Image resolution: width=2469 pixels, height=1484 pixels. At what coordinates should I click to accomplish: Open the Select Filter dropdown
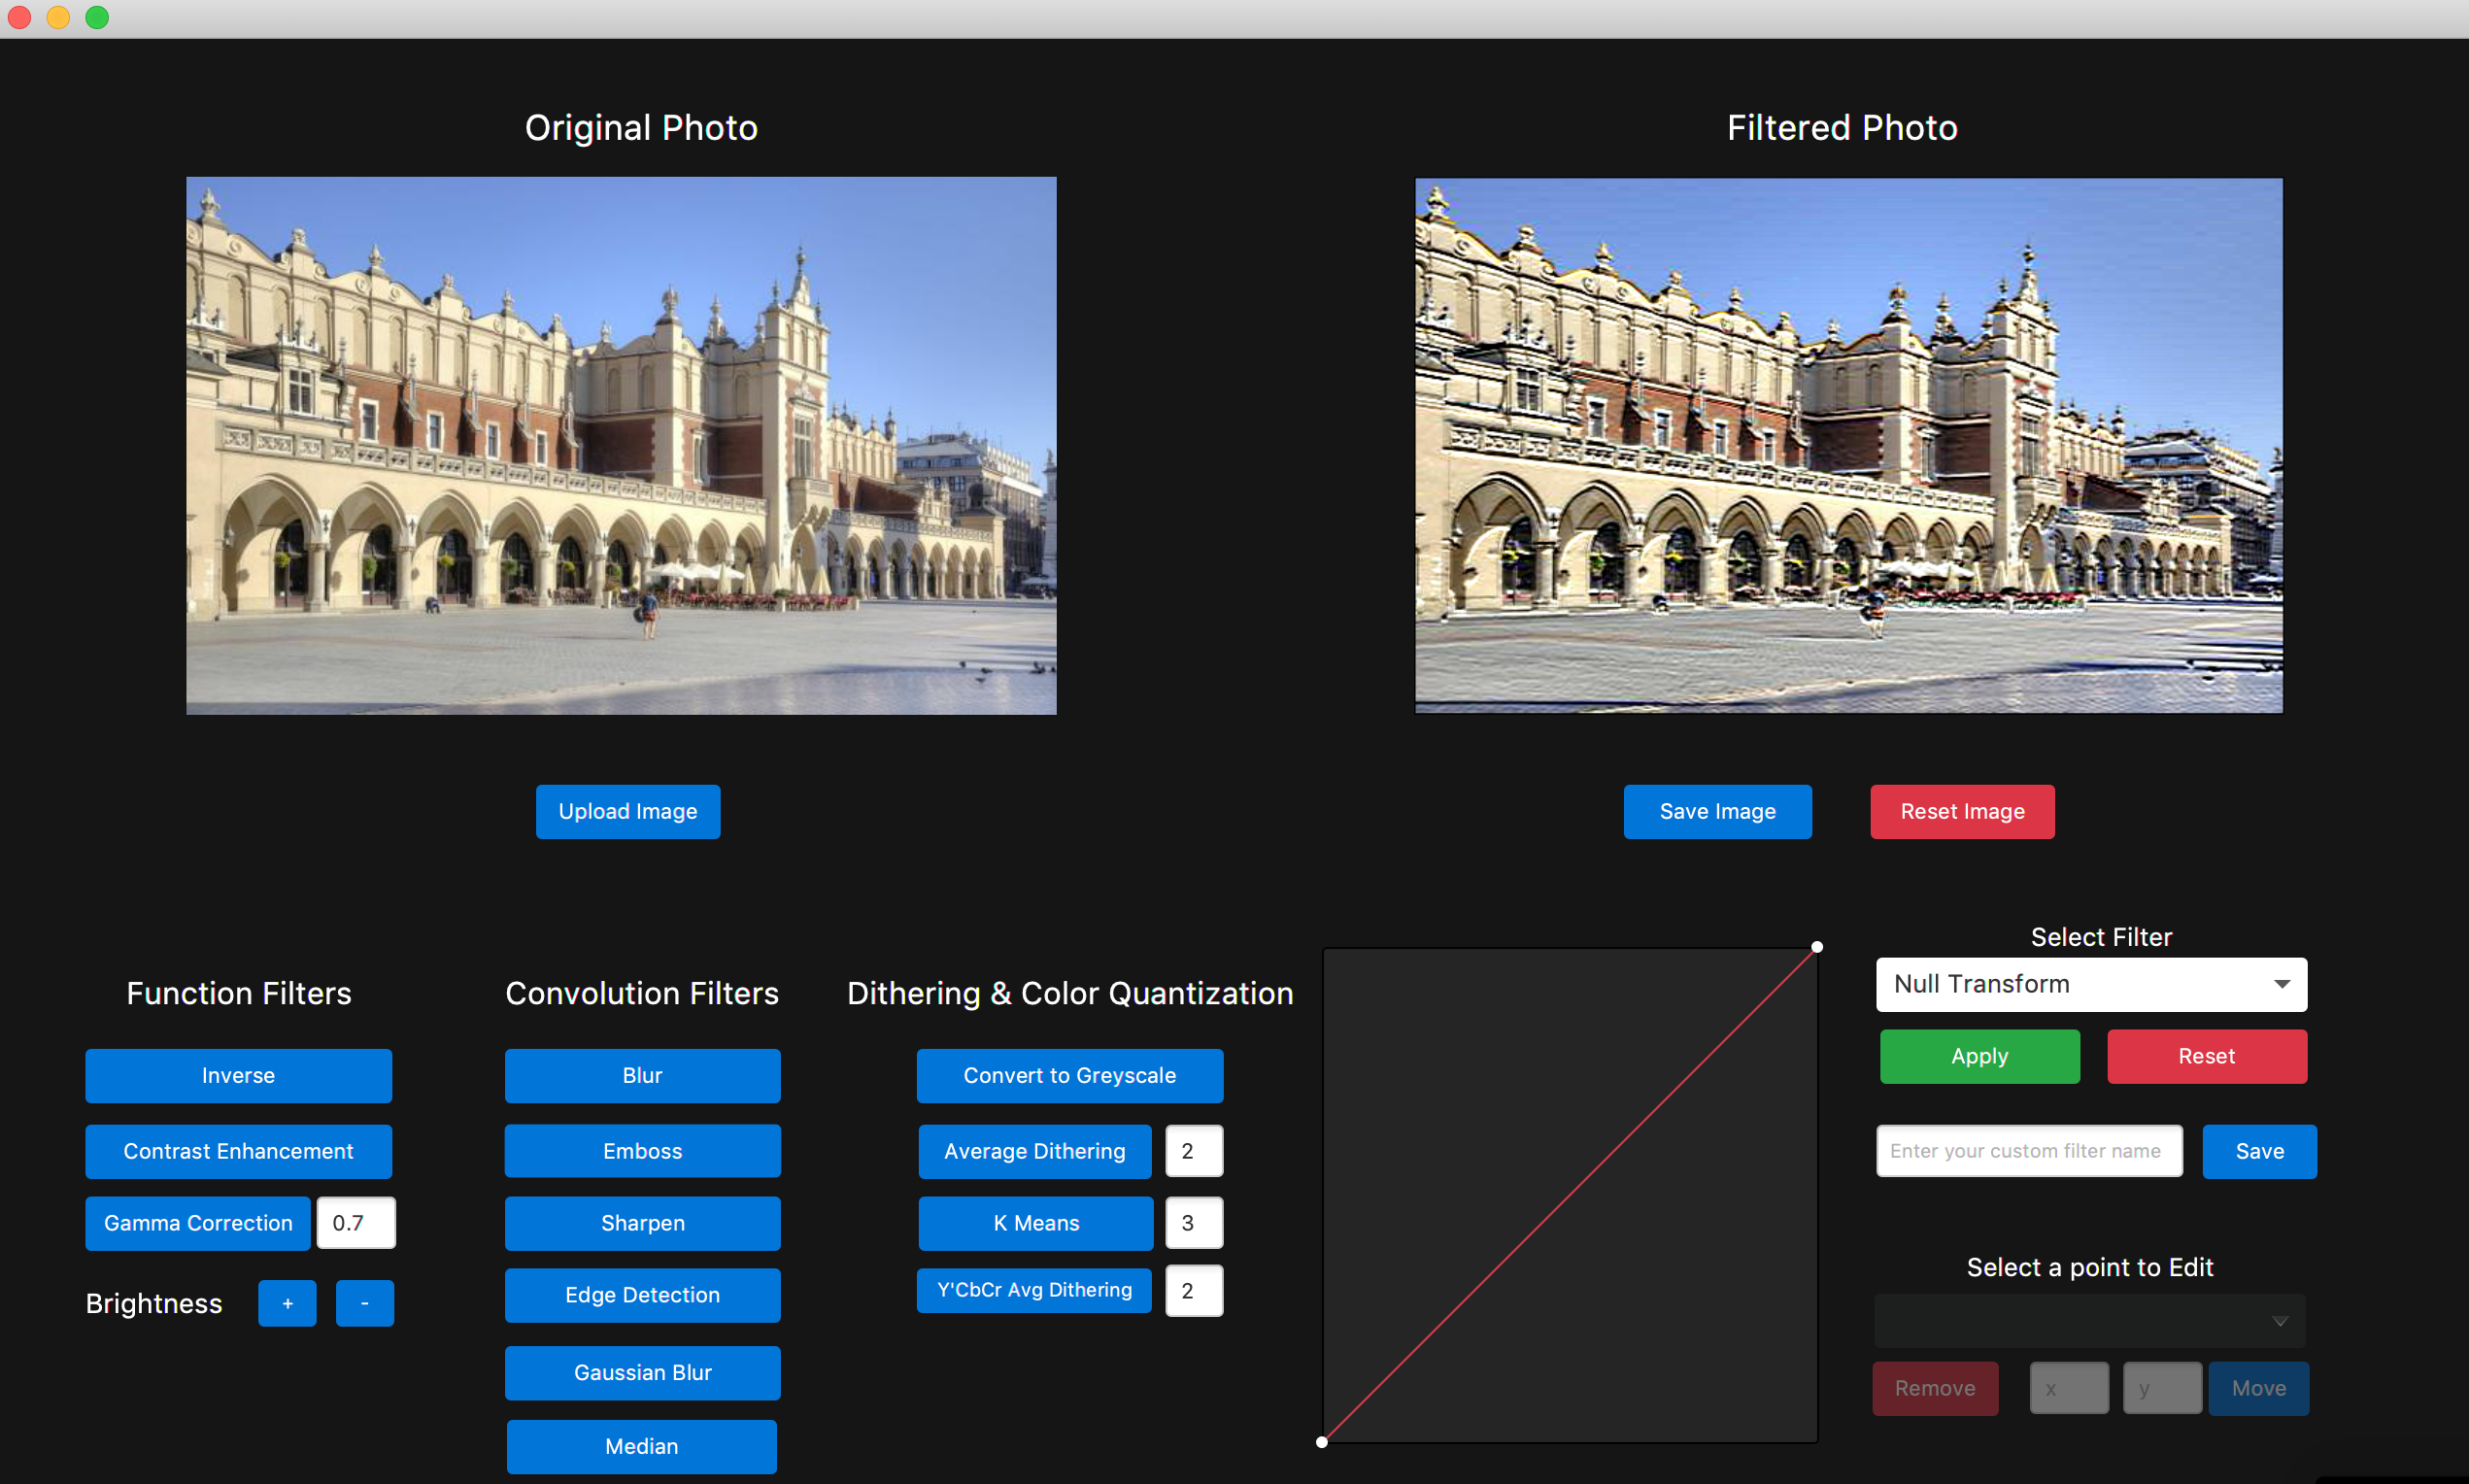click(x=2090, y=984)
